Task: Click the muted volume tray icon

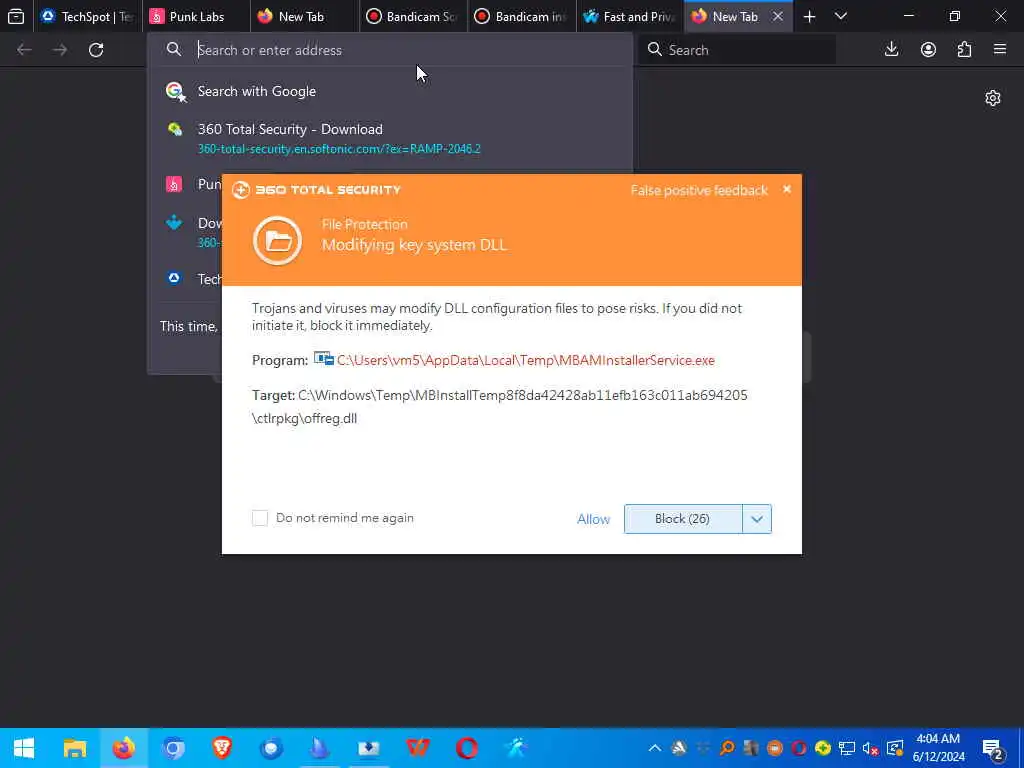Action: pyautogui.click(x=871, y=748)
